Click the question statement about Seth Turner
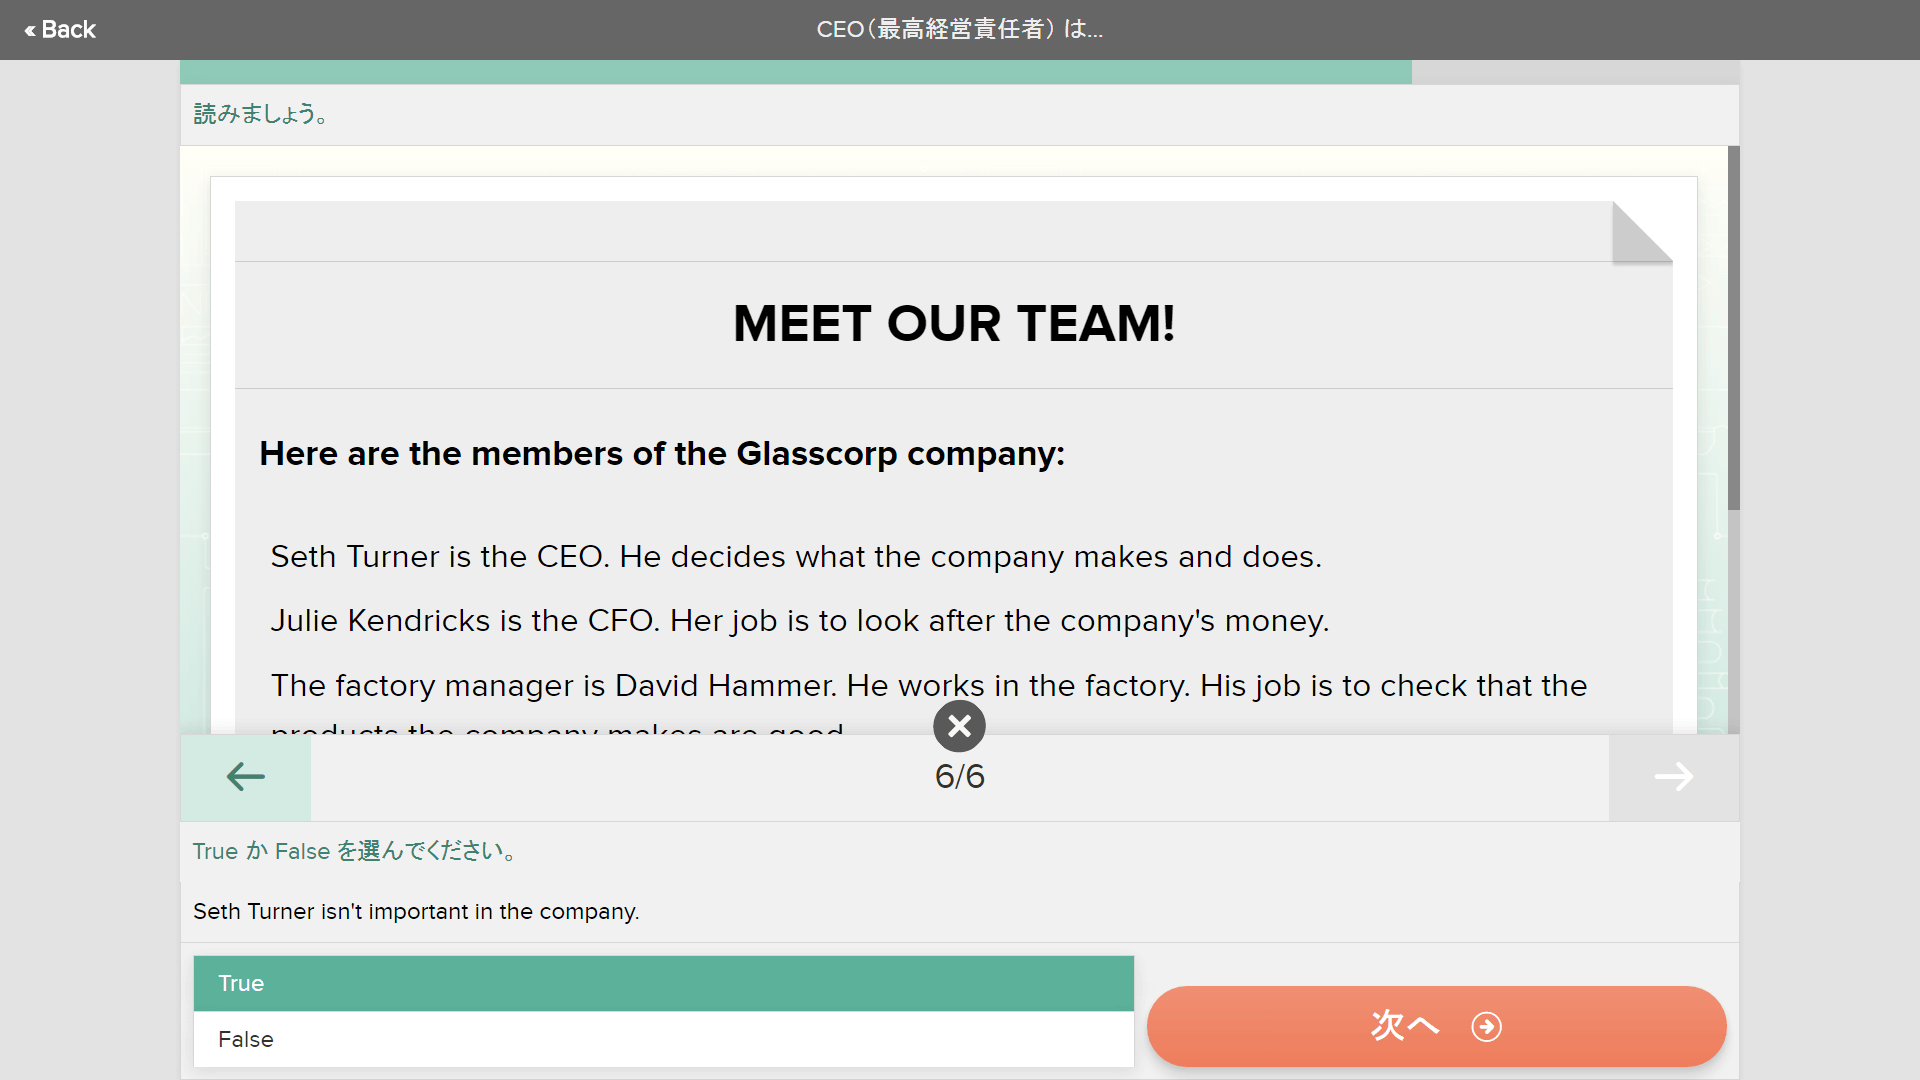The width and height of the screenshot is (1920, 1080). [x=416, y=912]
